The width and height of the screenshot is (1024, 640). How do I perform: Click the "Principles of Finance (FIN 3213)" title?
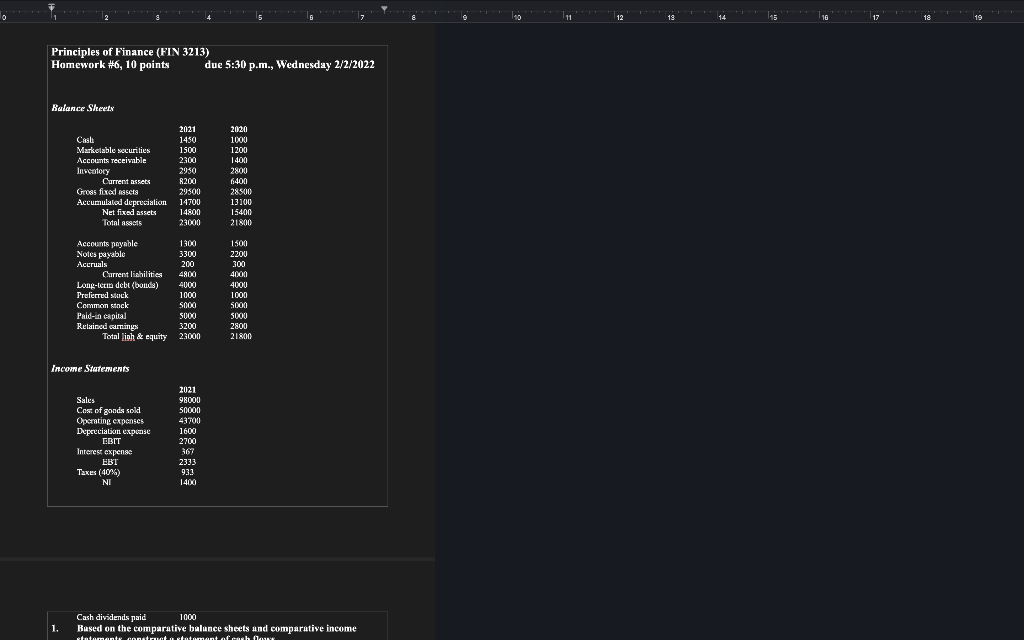point(129,51)
